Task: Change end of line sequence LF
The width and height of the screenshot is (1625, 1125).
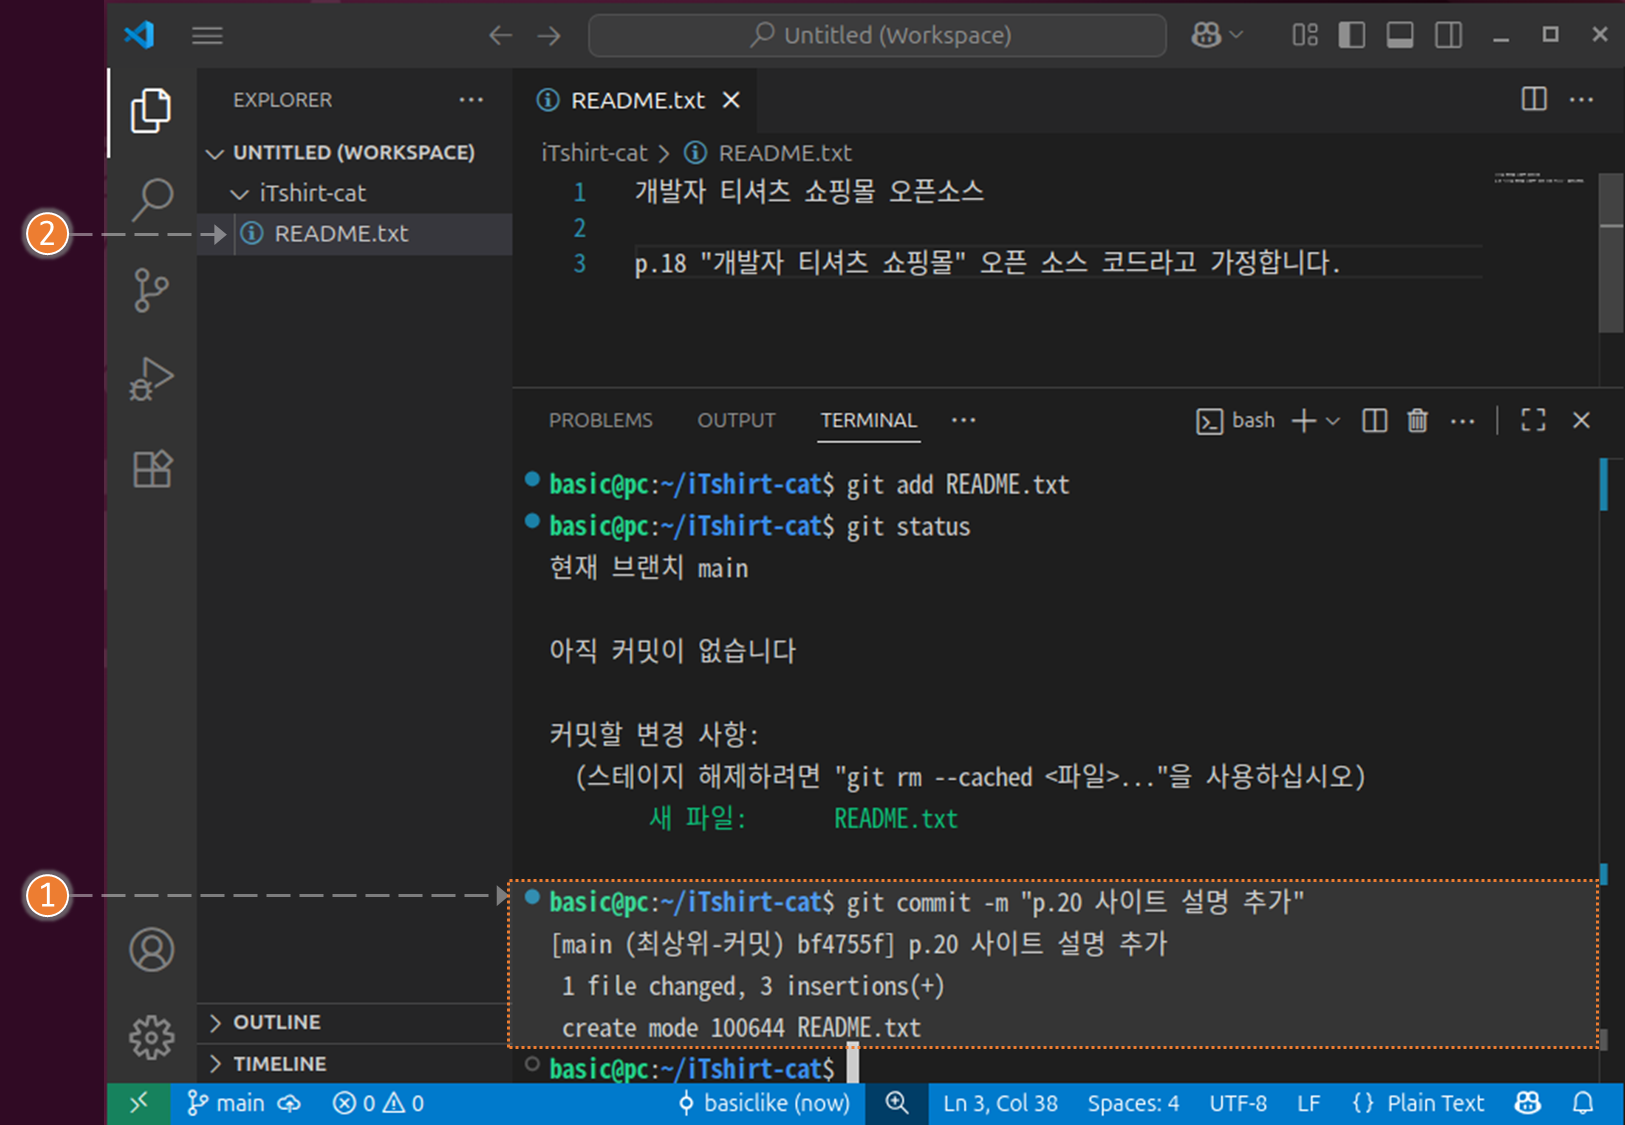Action: [1308, 1103]
